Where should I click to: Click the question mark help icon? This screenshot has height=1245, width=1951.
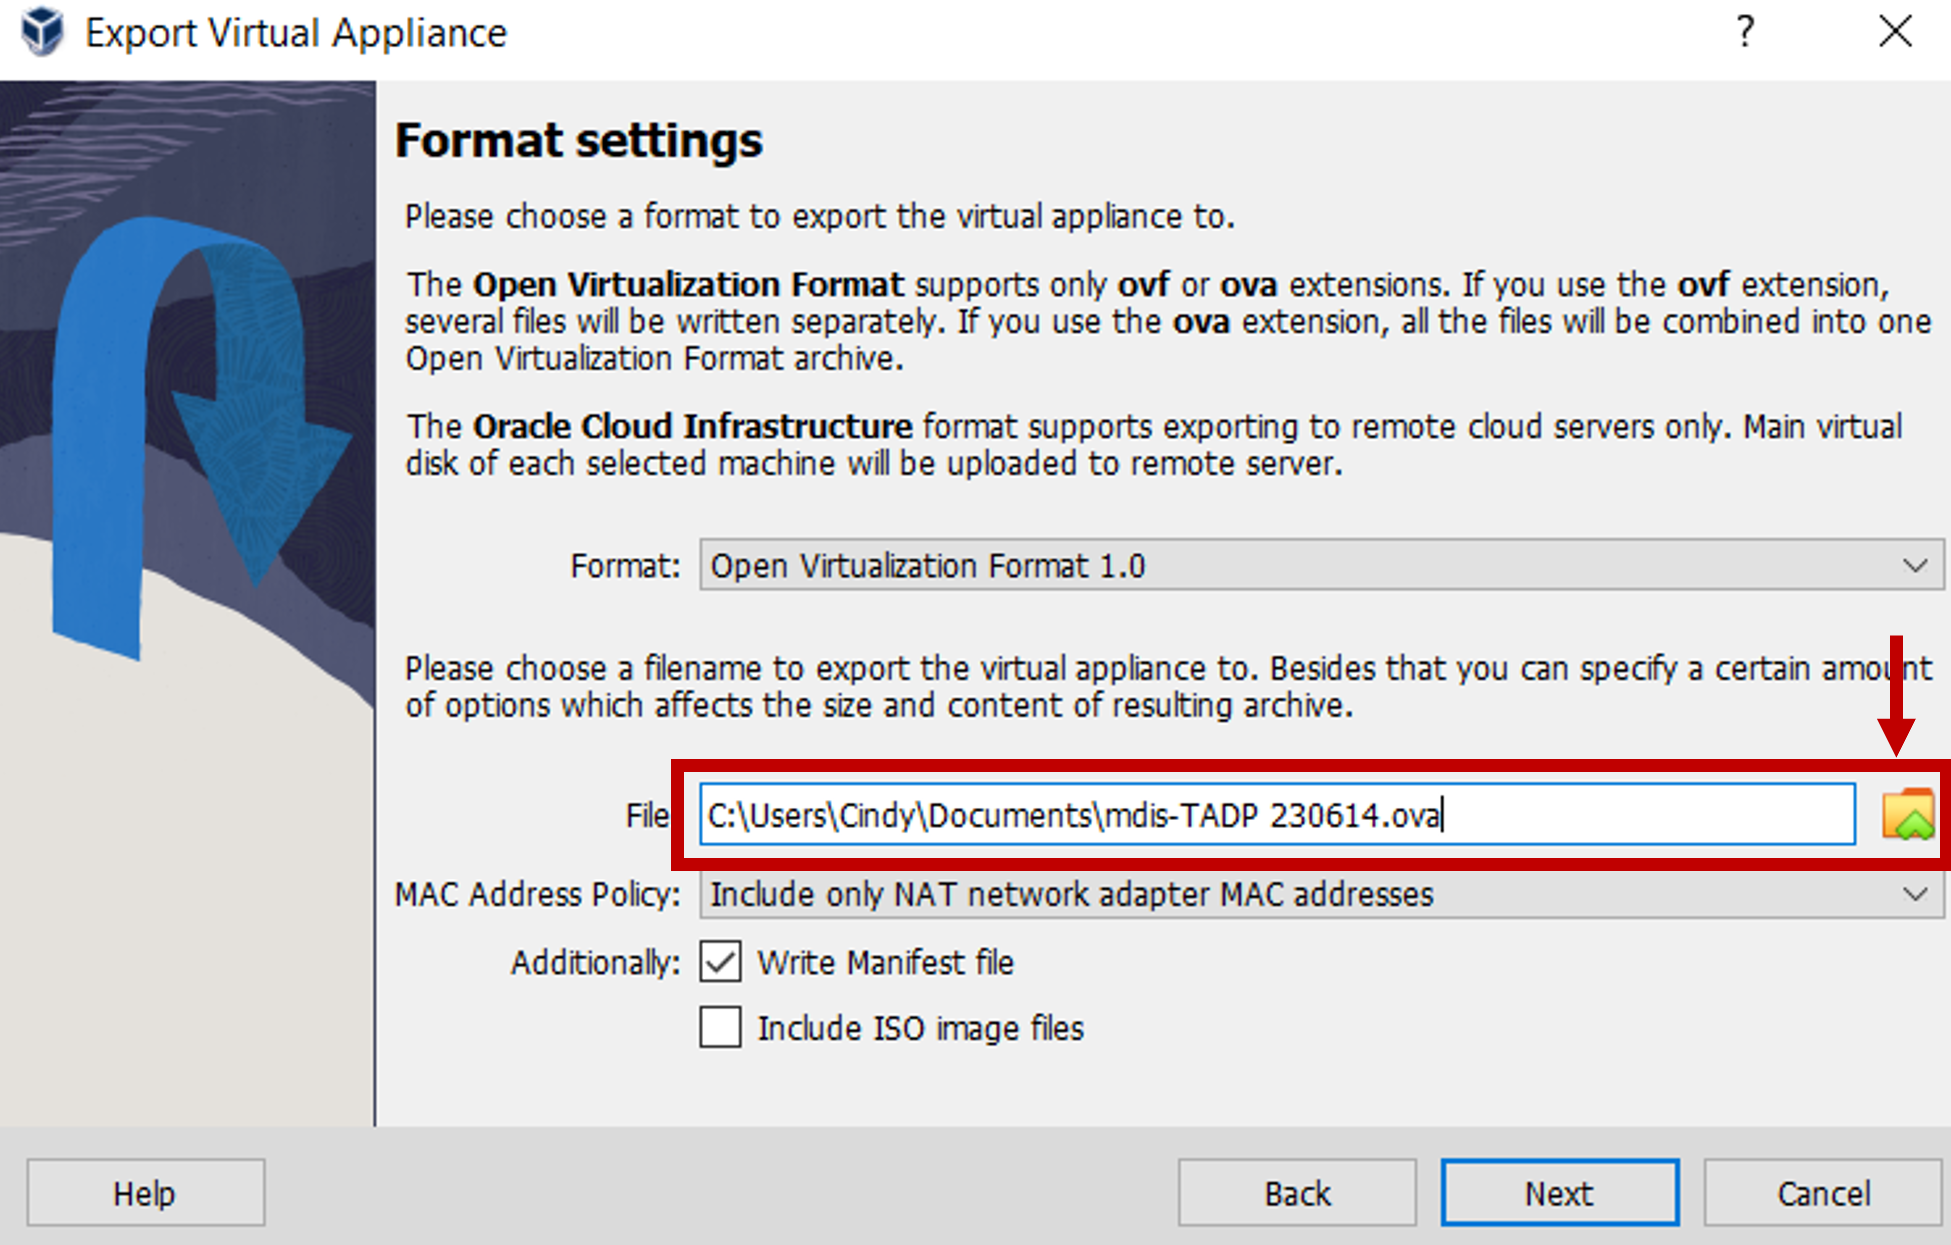(1745, 32)
